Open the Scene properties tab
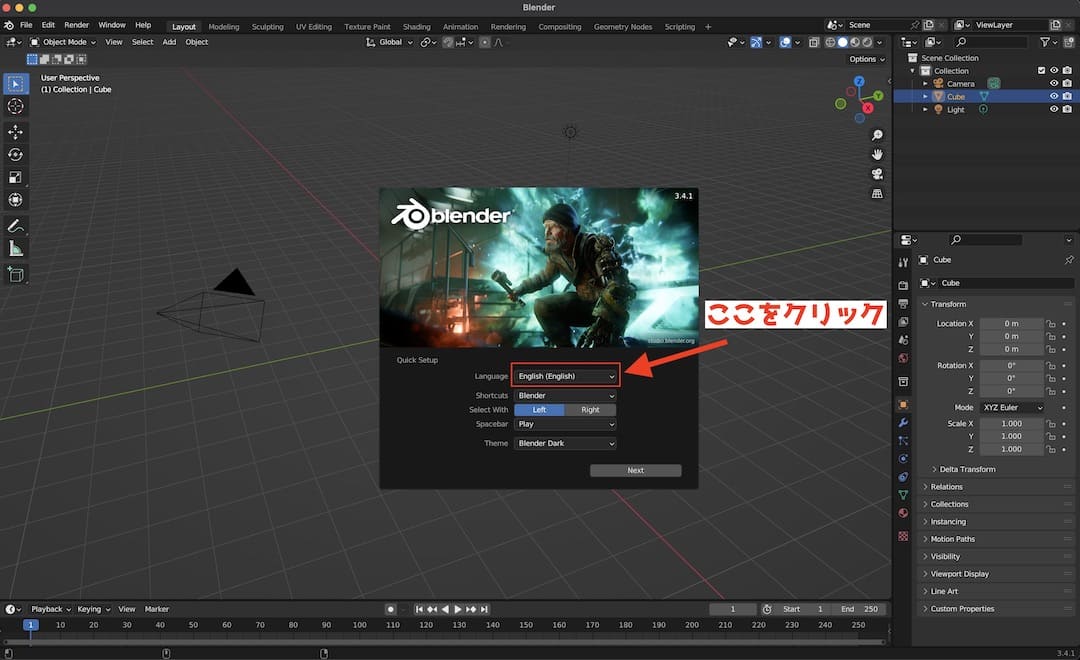The image size is (1080, 660). (903, 340)
